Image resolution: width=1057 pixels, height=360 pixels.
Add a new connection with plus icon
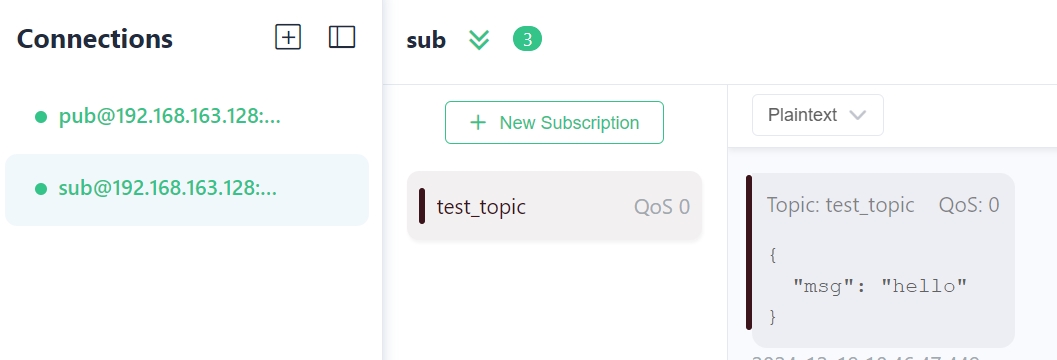click(x=288, y=36)
